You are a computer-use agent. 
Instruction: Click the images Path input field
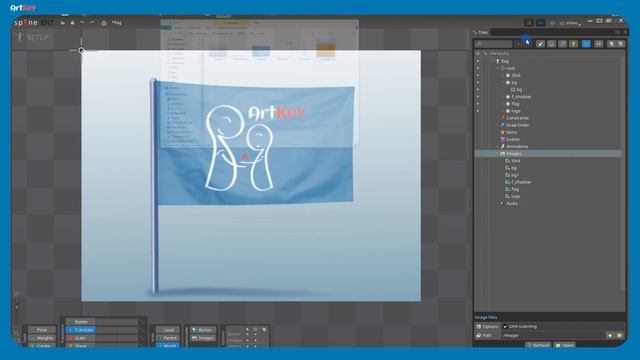pyautogui.click(x=553, y=336)
